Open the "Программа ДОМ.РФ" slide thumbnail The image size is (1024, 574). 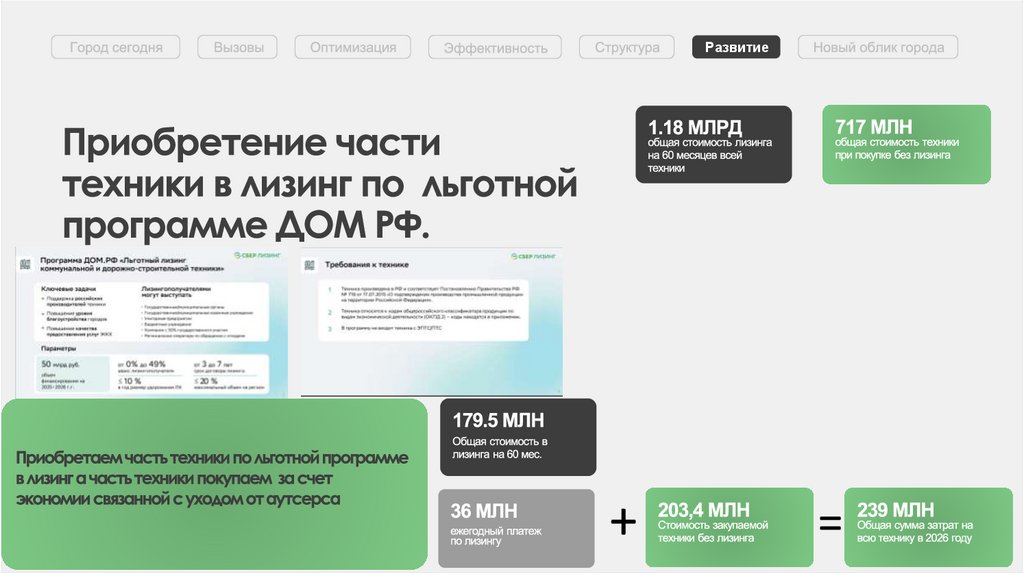(152, 322)
